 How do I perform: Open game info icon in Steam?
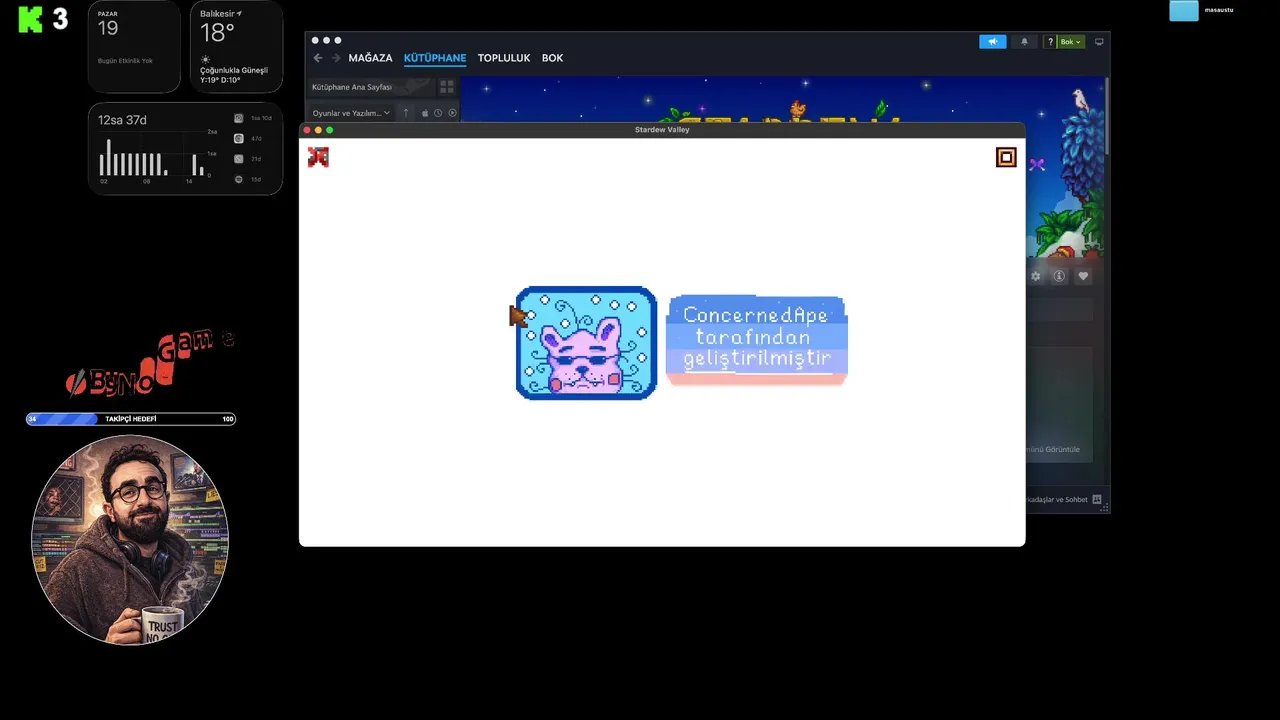point(1059,276)
